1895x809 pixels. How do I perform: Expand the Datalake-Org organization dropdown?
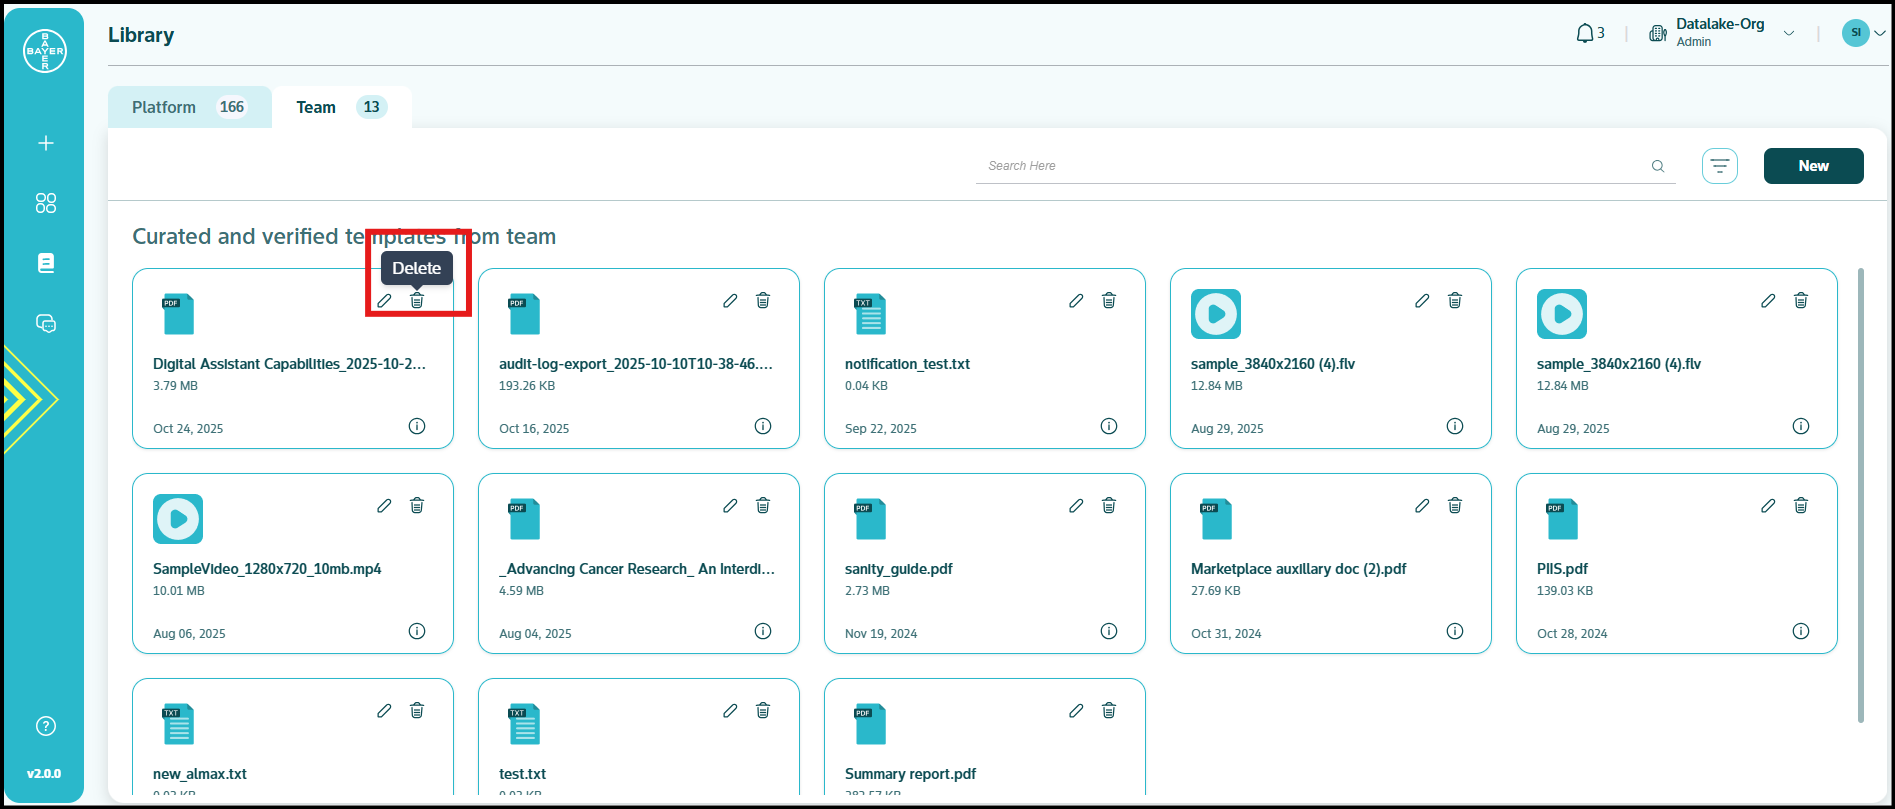click(x=1789, y=33)
